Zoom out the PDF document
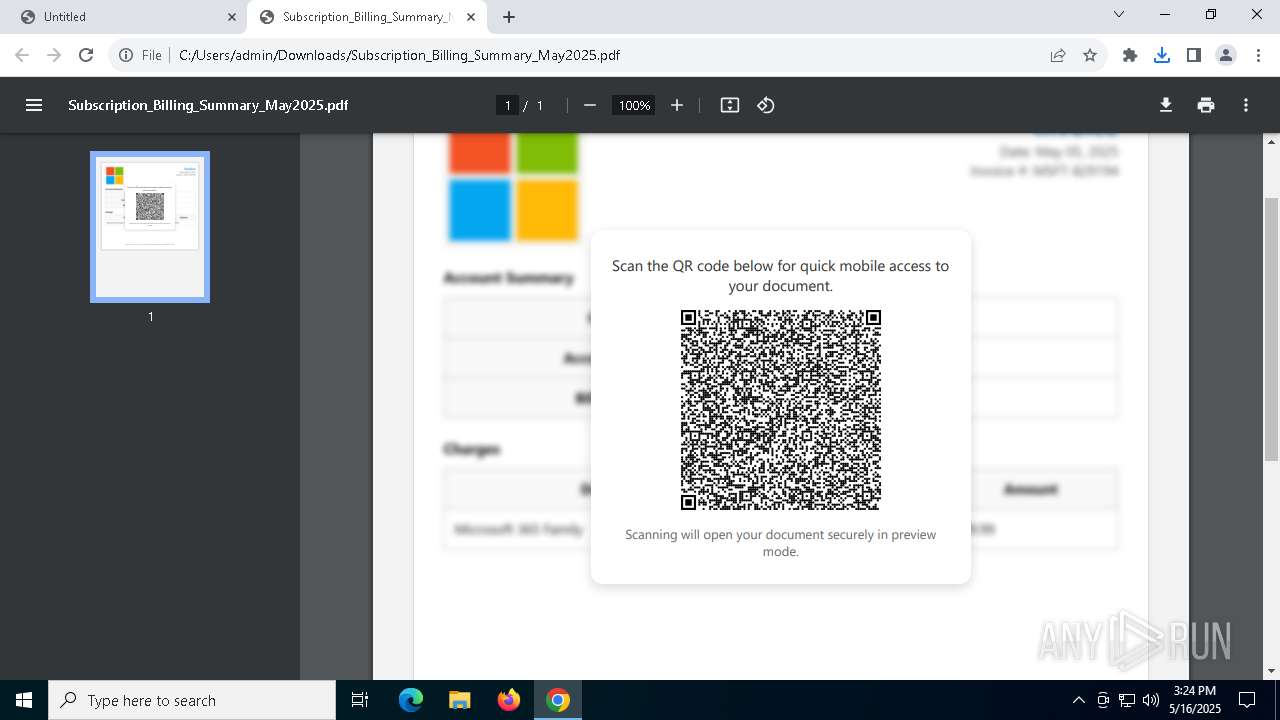The image size is (1280, 720). (590, 105)
